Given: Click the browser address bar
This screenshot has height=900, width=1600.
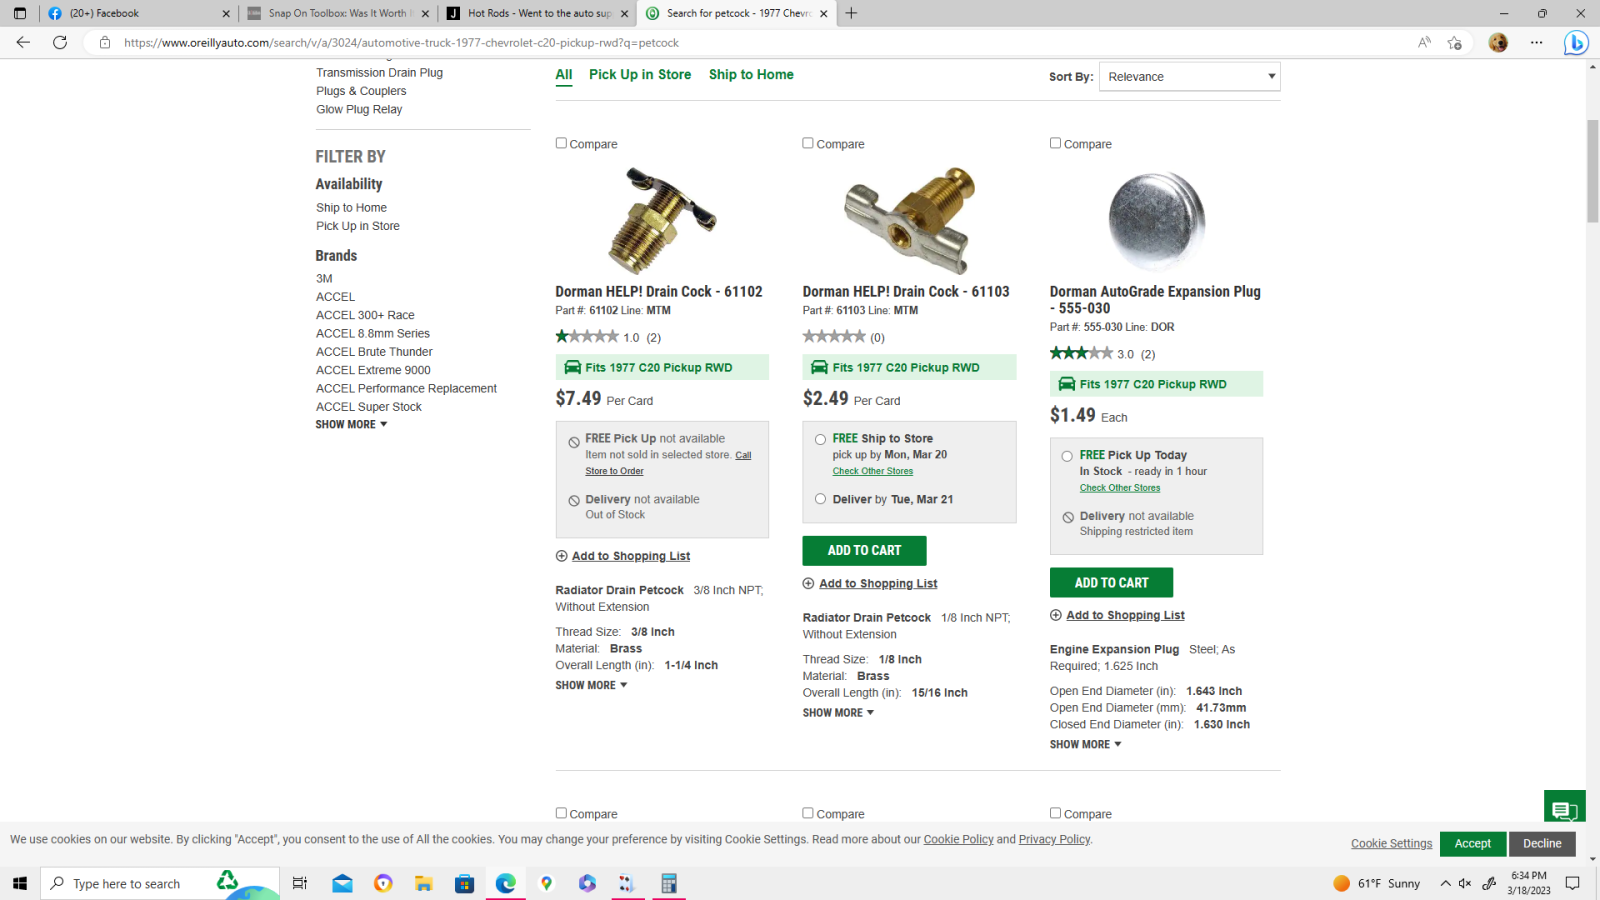Looking at the screenshot, I should [x=760, y=43].
